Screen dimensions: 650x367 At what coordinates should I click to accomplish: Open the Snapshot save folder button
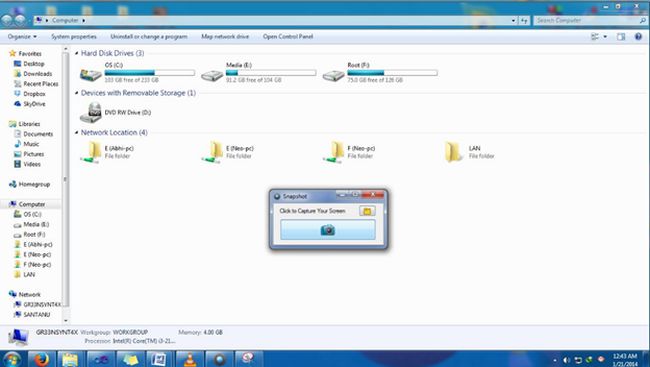(x=367, y=211)
